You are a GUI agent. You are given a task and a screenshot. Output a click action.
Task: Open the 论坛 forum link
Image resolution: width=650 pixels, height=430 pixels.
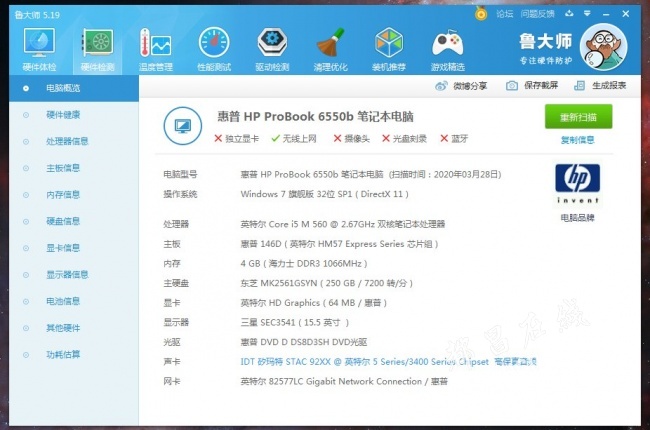click(x=504, y=14)
